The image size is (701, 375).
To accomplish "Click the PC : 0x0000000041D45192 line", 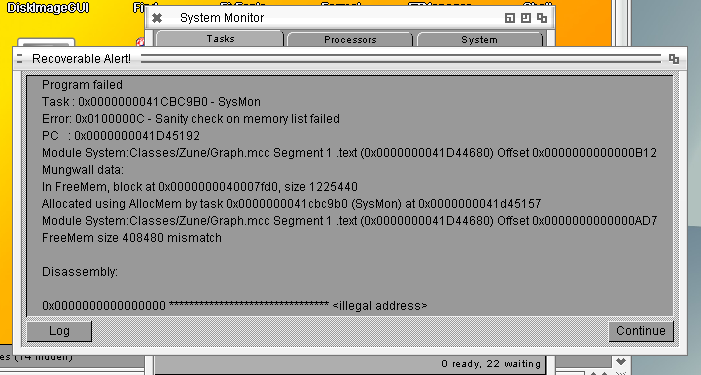I will [x=121, y=136].
